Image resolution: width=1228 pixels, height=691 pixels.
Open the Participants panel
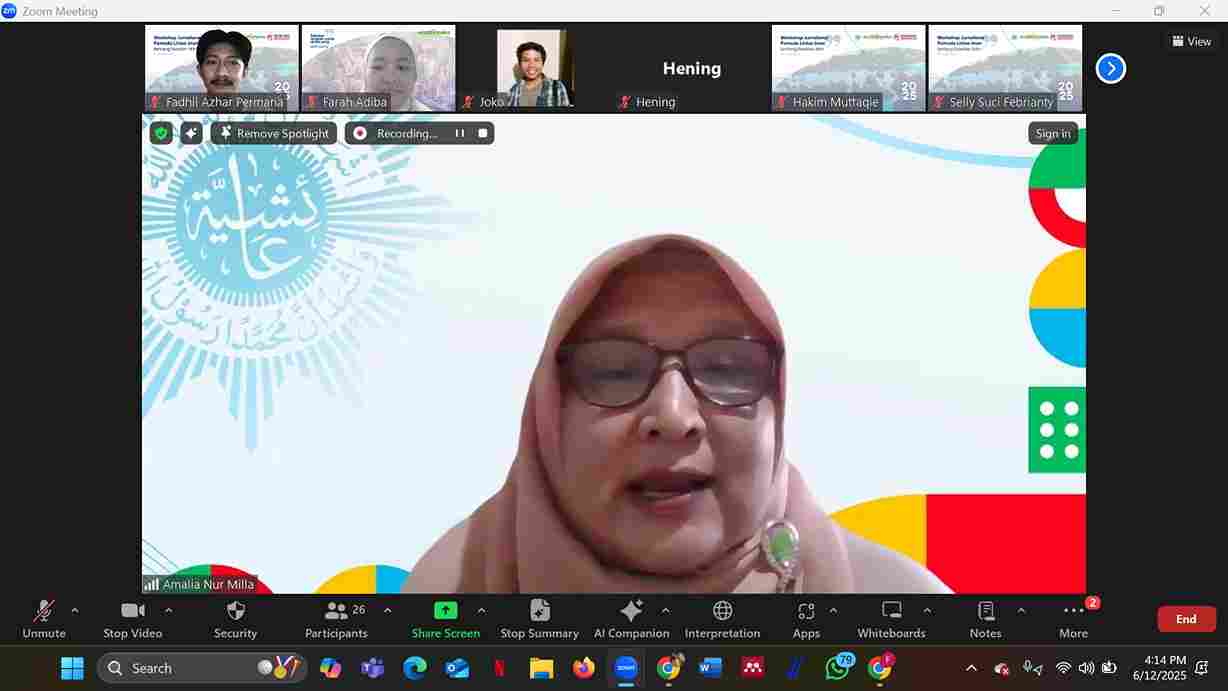tap(336, 618)
